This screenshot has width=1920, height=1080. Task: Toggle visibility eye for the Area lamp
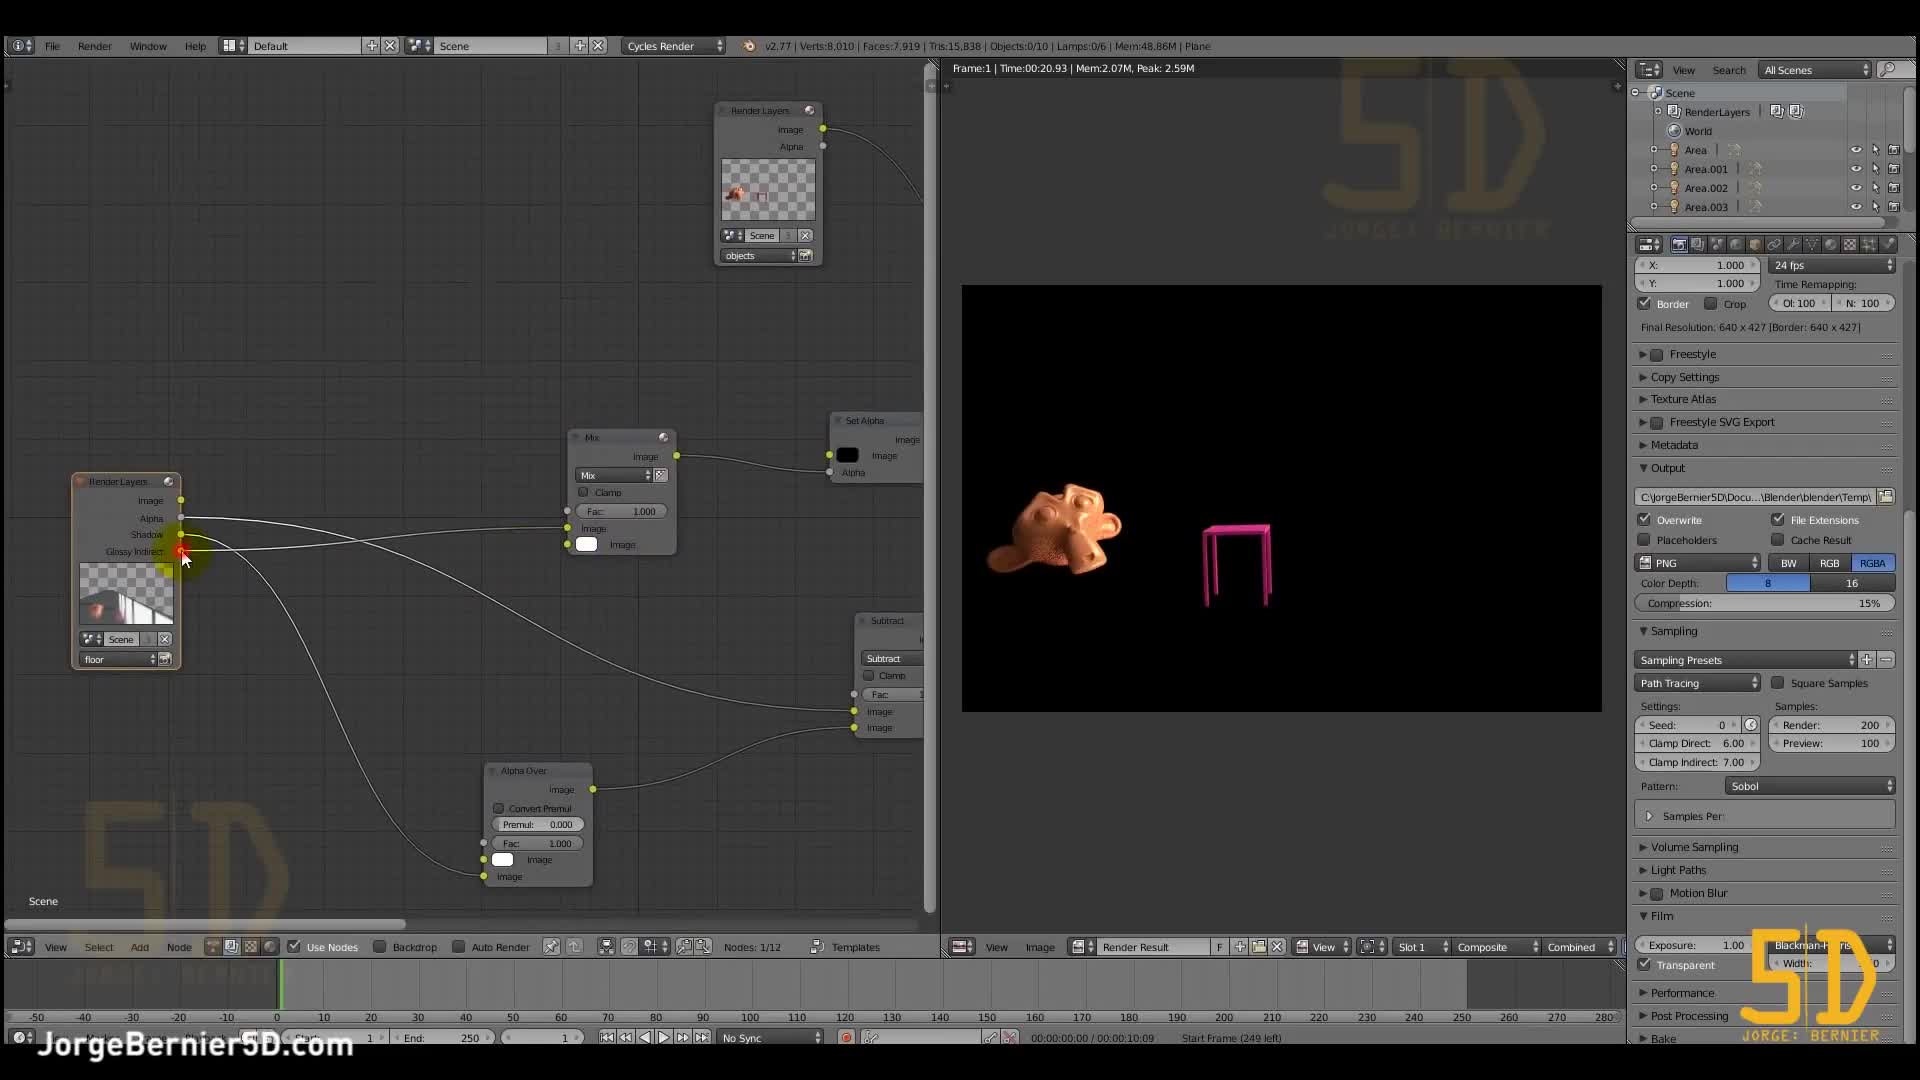tap(1857, 149)
